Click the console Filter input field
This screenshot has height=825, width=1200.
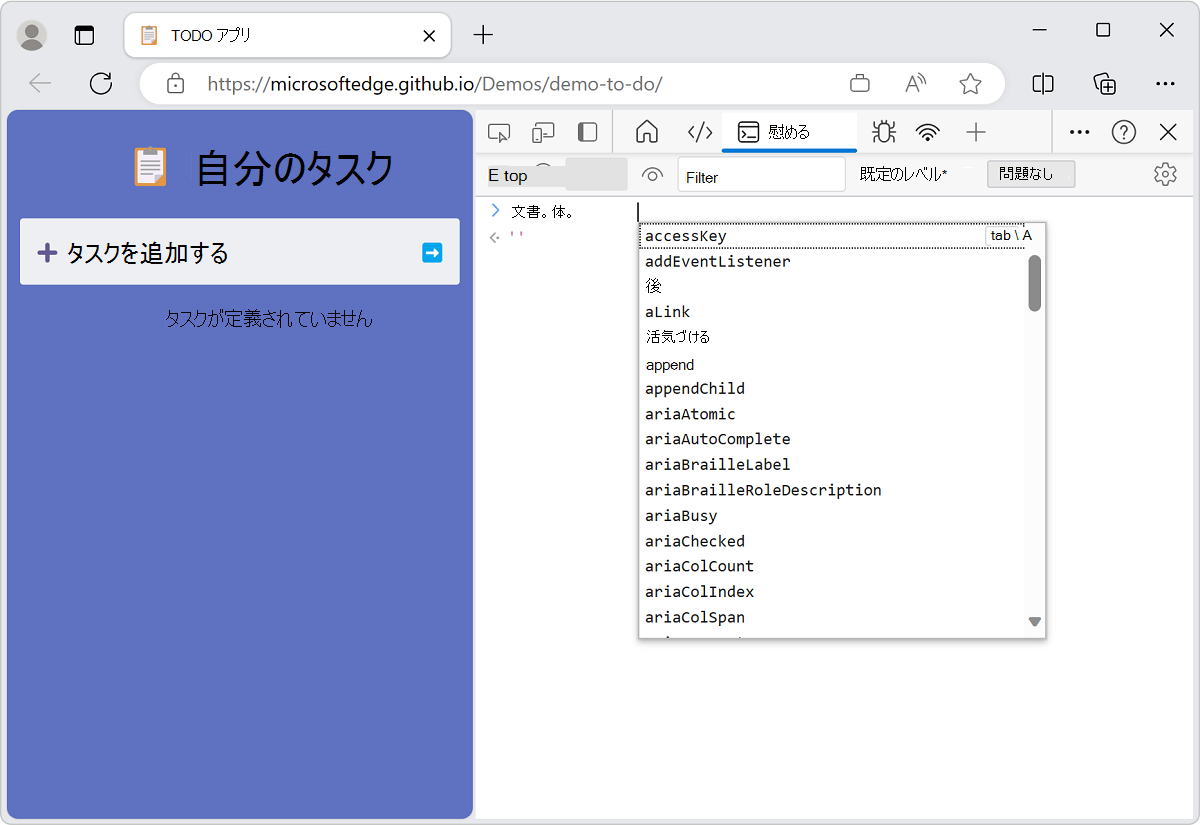click(x=760, y=173)
